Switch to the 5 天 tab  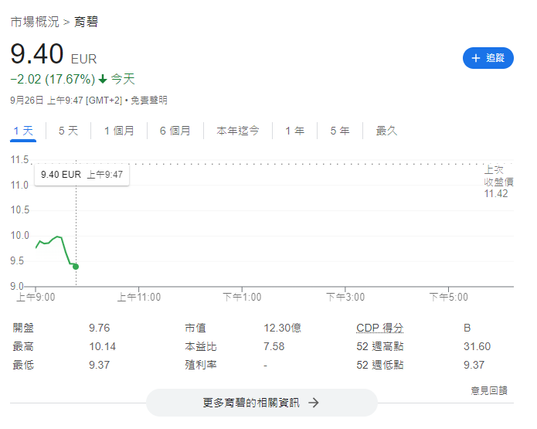pyautogui.click(x=68, y=131)
